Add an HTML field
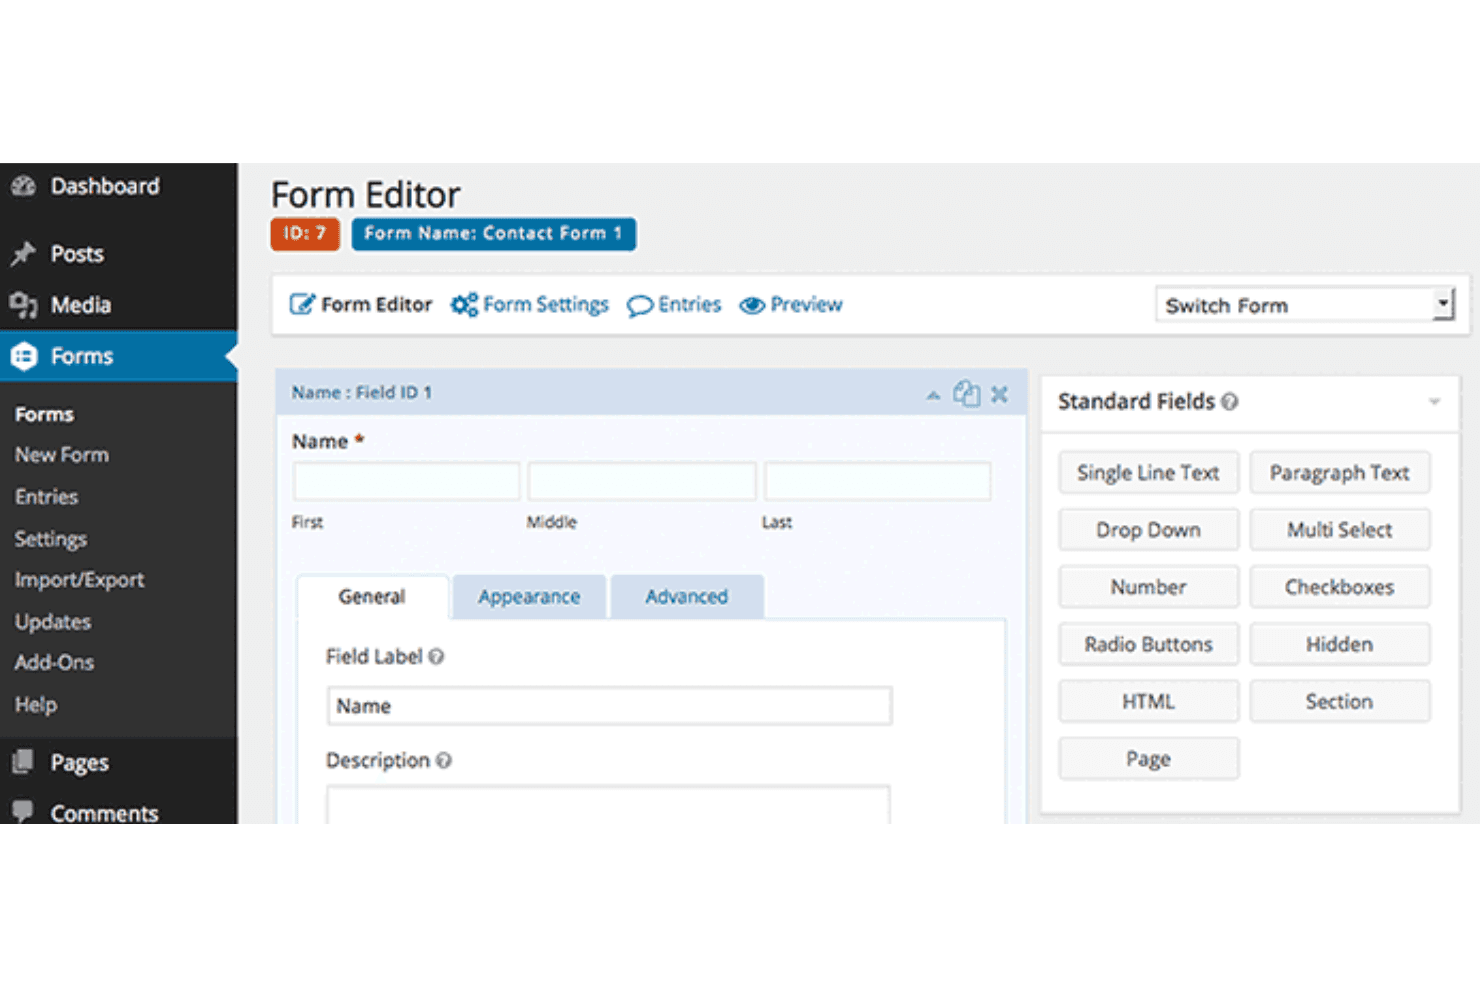The width and height of the screenshot is (1480, 987). coord(1148,701)
